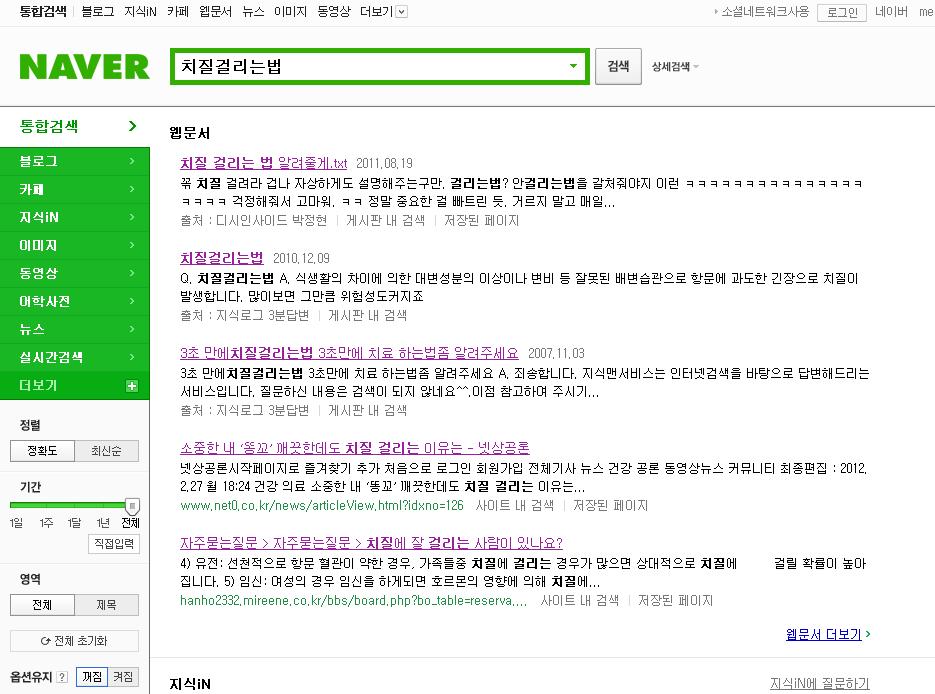Click the question mark help icon next to 옵션유지
The image size is (935, 694).
pos(62,677)
